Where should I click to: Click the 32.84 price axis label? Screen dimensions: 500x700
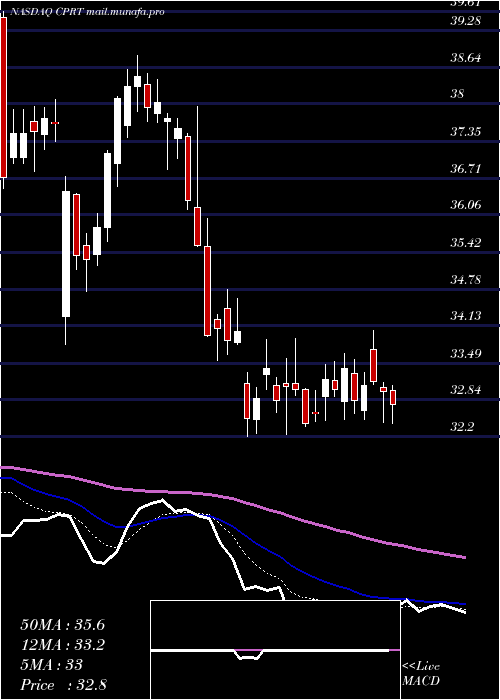coord(466,390)
